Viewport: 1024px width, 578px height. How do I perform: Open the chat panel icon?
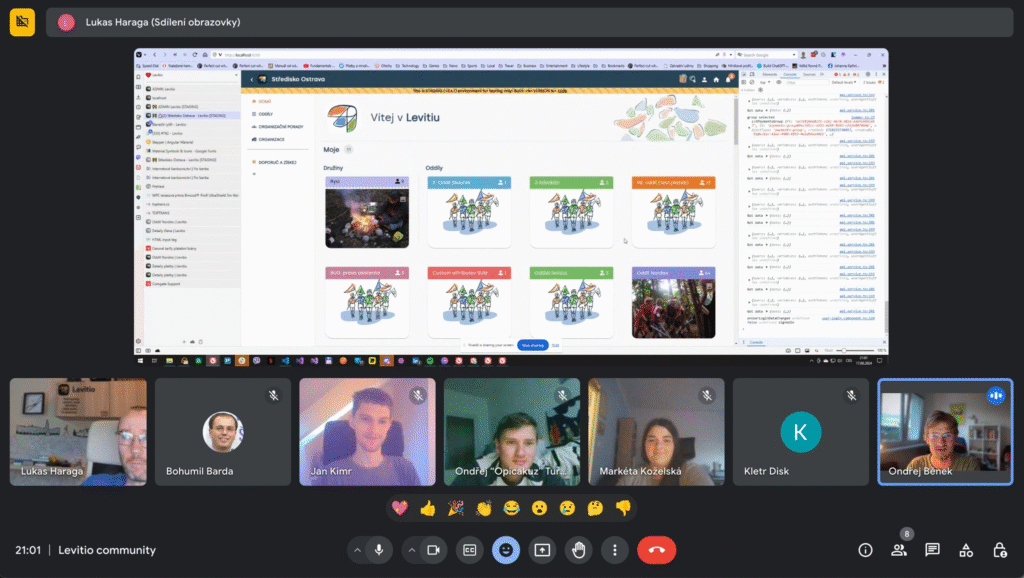933,550
